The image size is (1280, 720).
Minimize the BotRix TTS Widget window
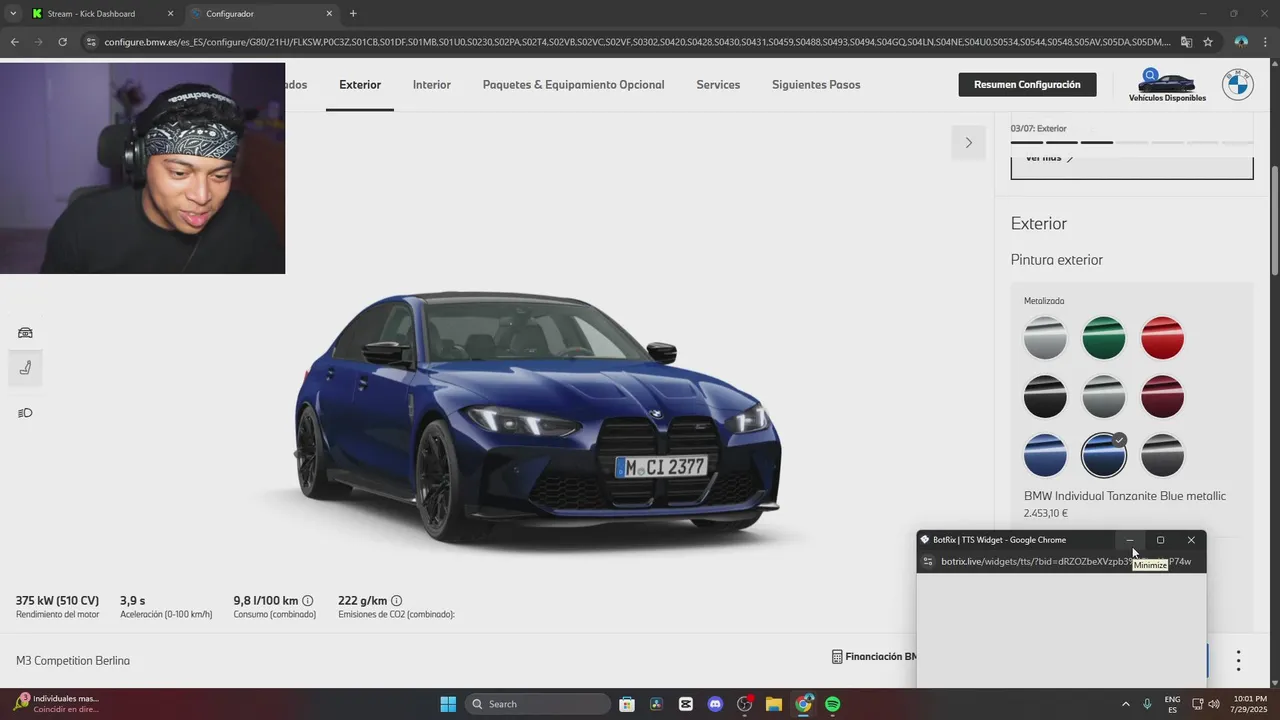1130,540
